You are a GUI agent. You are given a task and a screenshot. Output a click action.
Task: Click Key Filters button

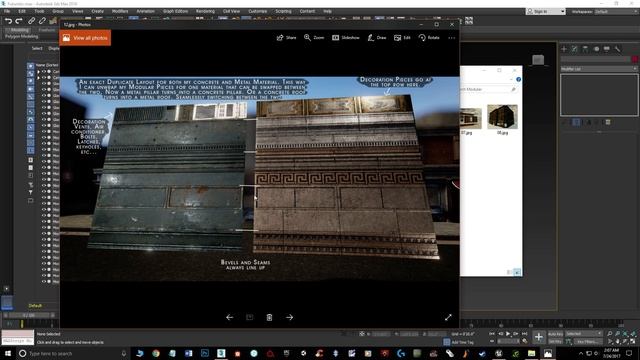coord(588,342)
